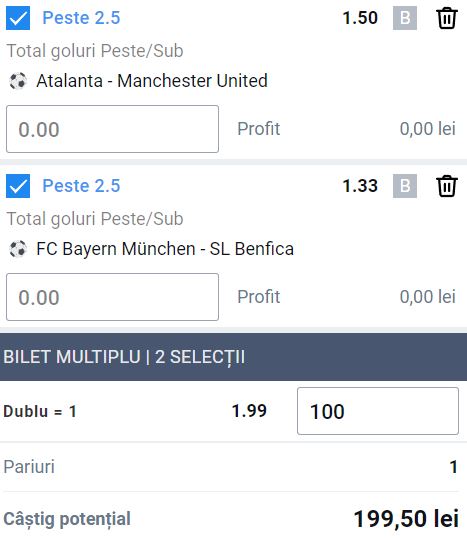Click the 199,50 lei potential winnings amount
The width and height of the screenshot is (467, 541).
(406, 519)
